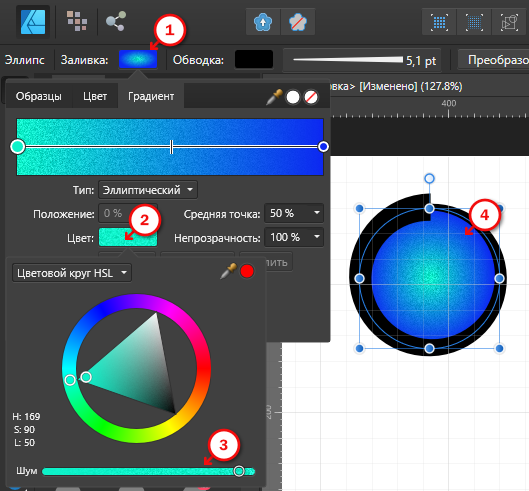Open the Обводка black stroke swatch

[254, 60]
